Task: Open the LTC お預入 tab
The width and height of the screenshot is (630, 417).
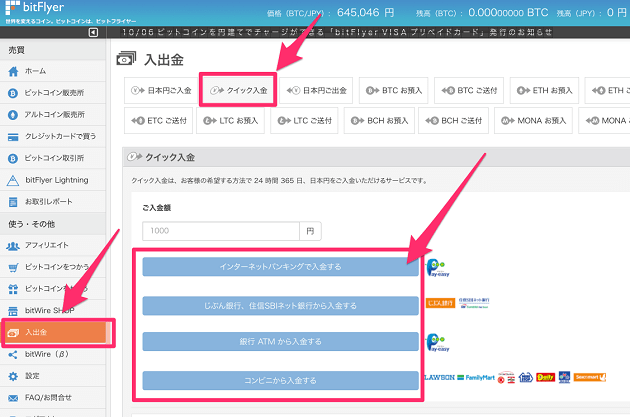Action: [231, 121]
